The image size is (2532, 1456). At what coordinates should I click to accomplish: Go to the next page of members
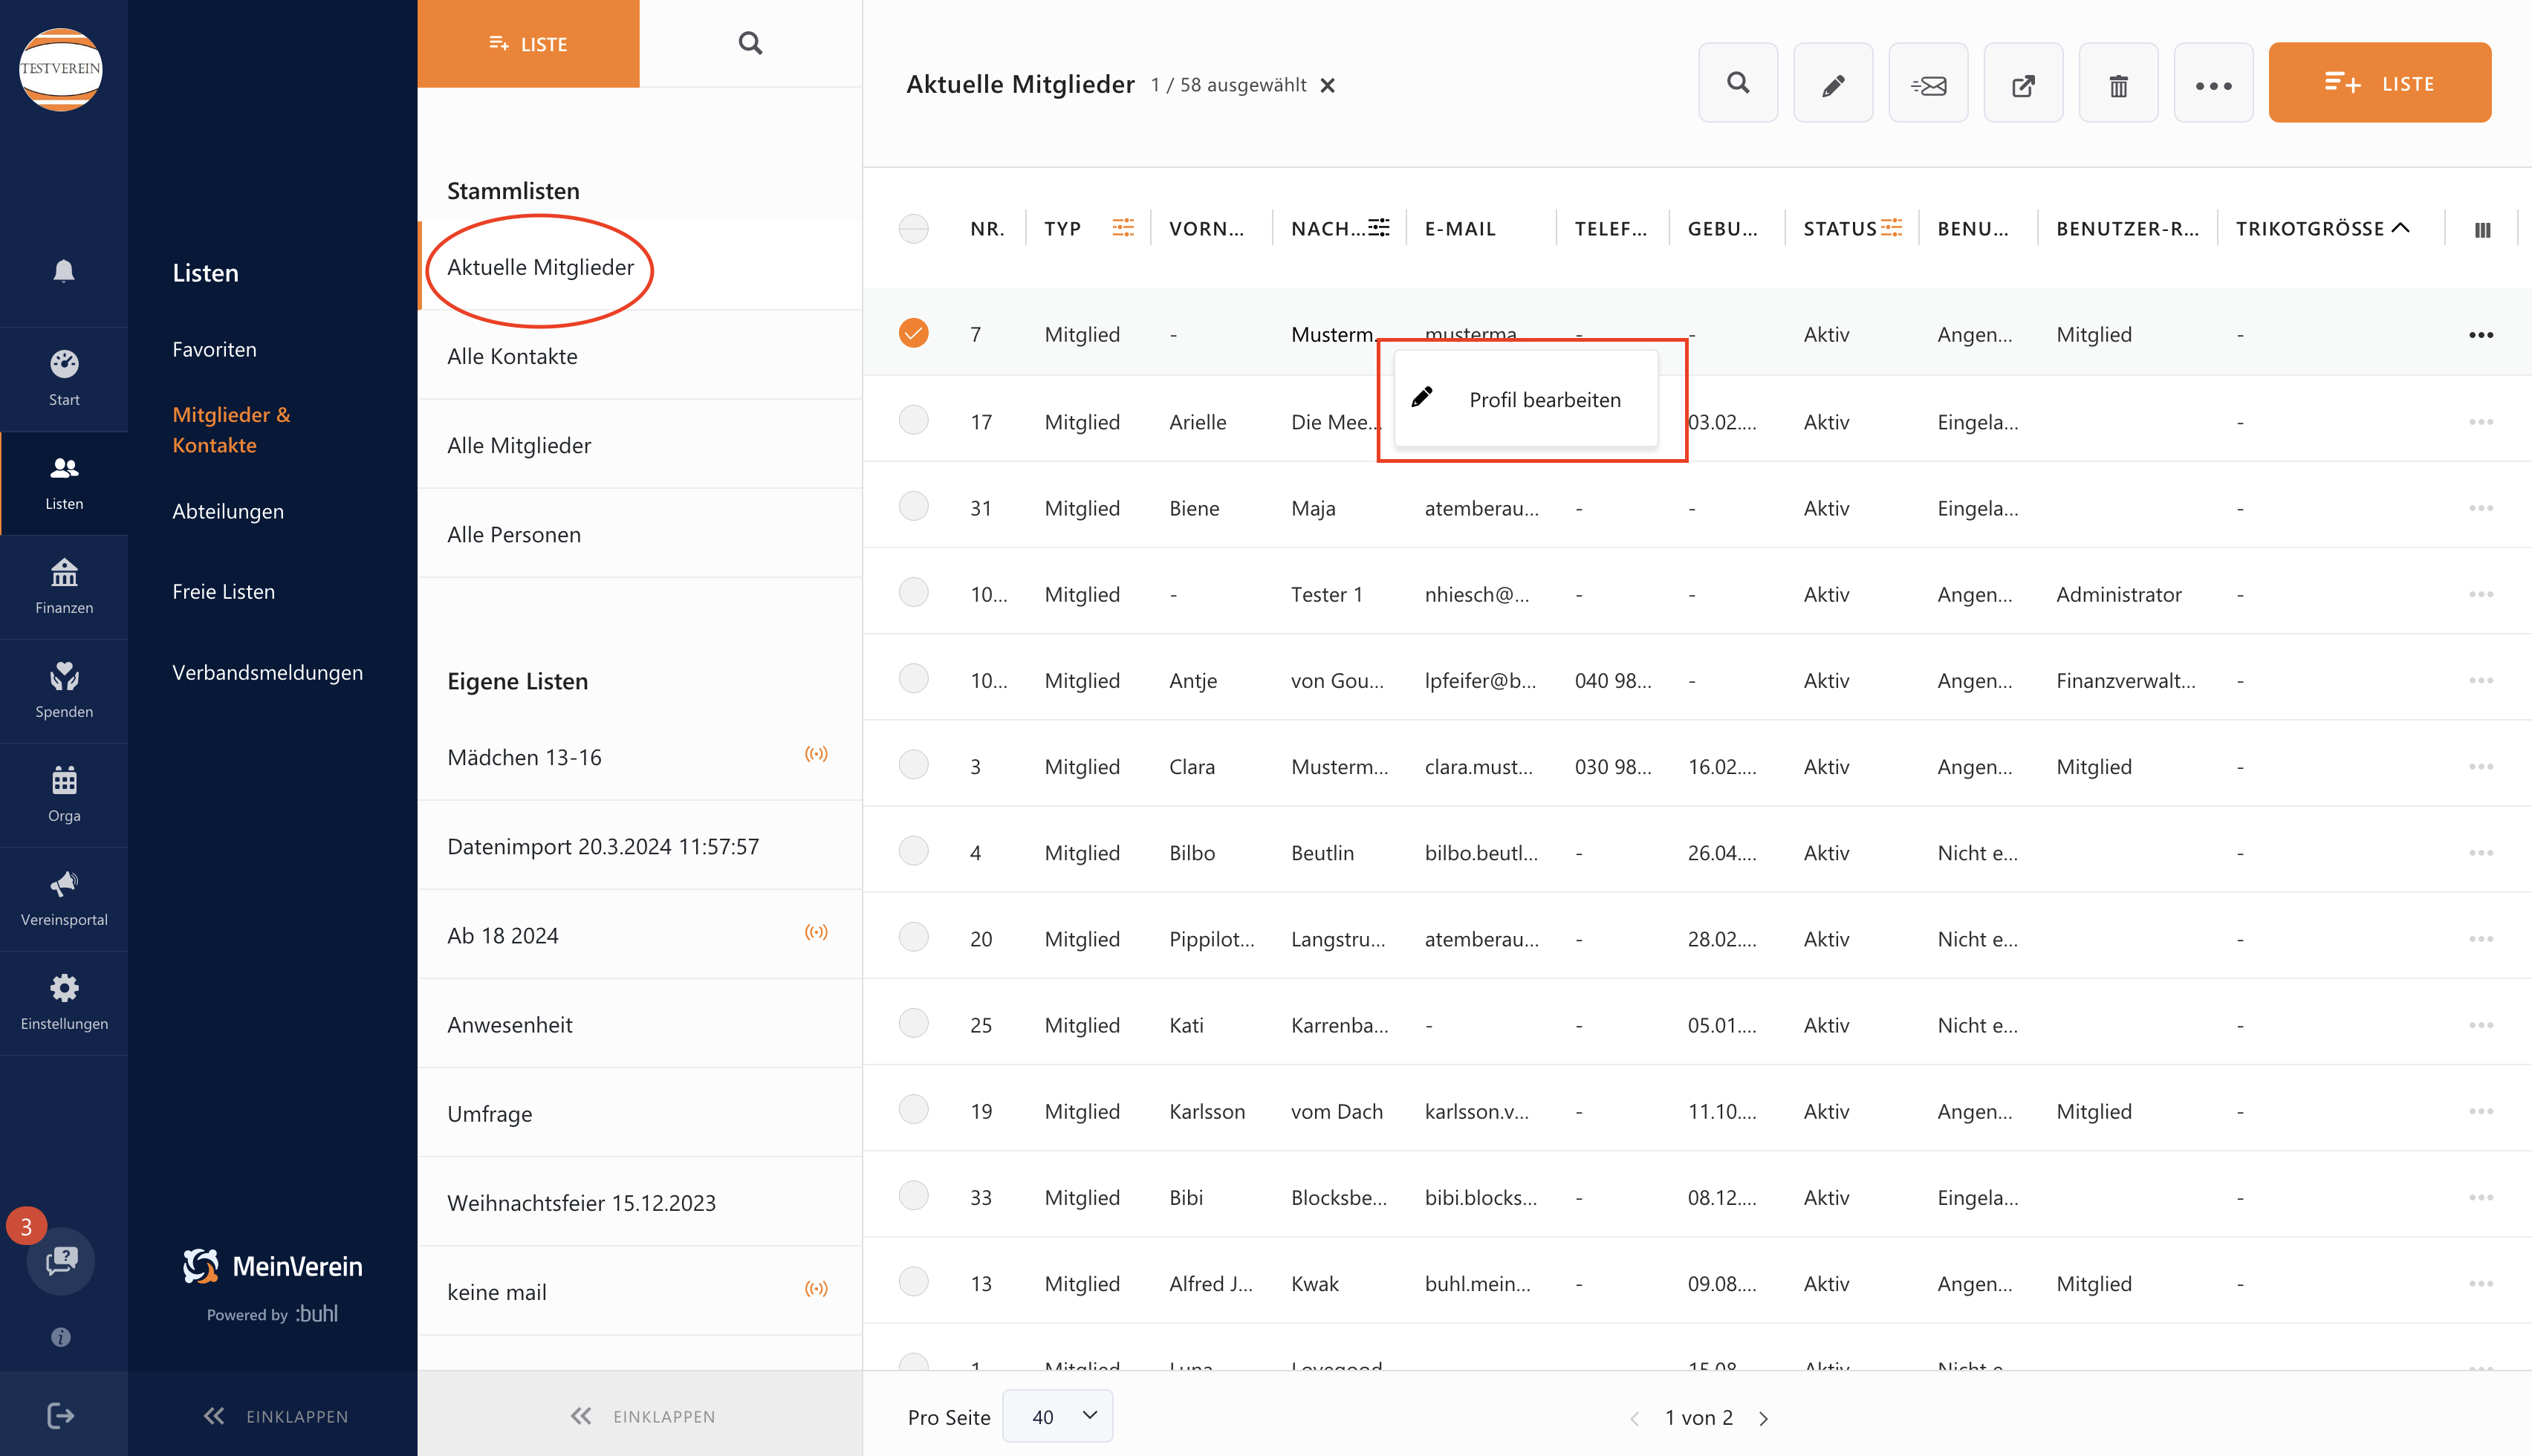pos(1763,1417)
